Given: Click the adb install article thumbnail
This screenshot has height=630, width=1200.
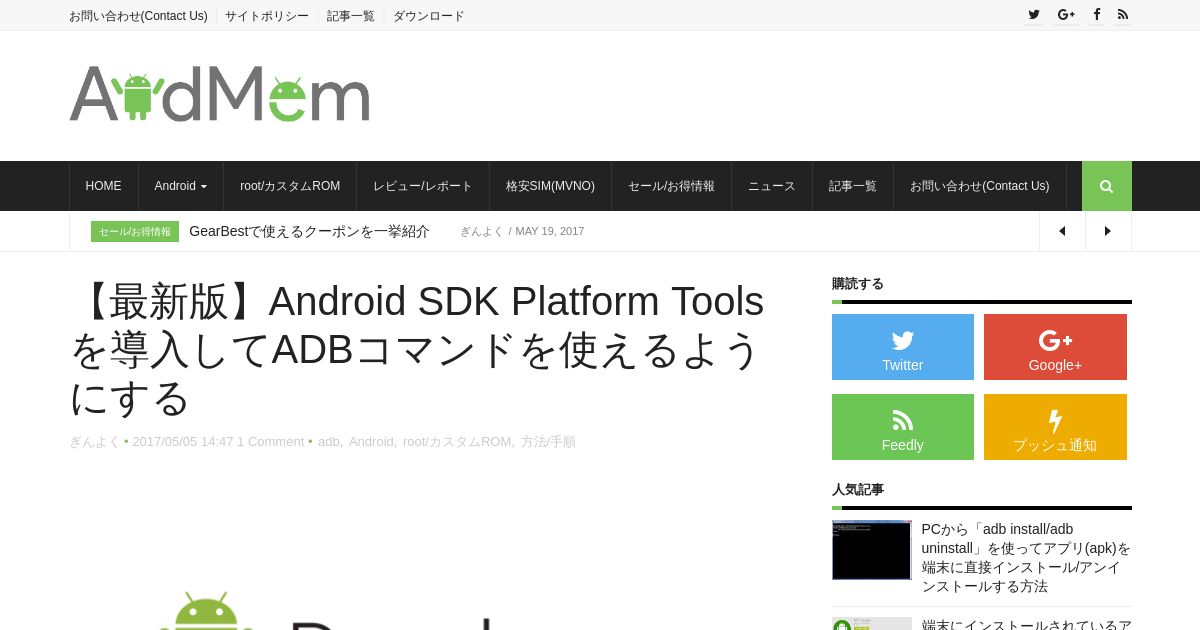Looking at the screenshot, I should click(872, 550).
